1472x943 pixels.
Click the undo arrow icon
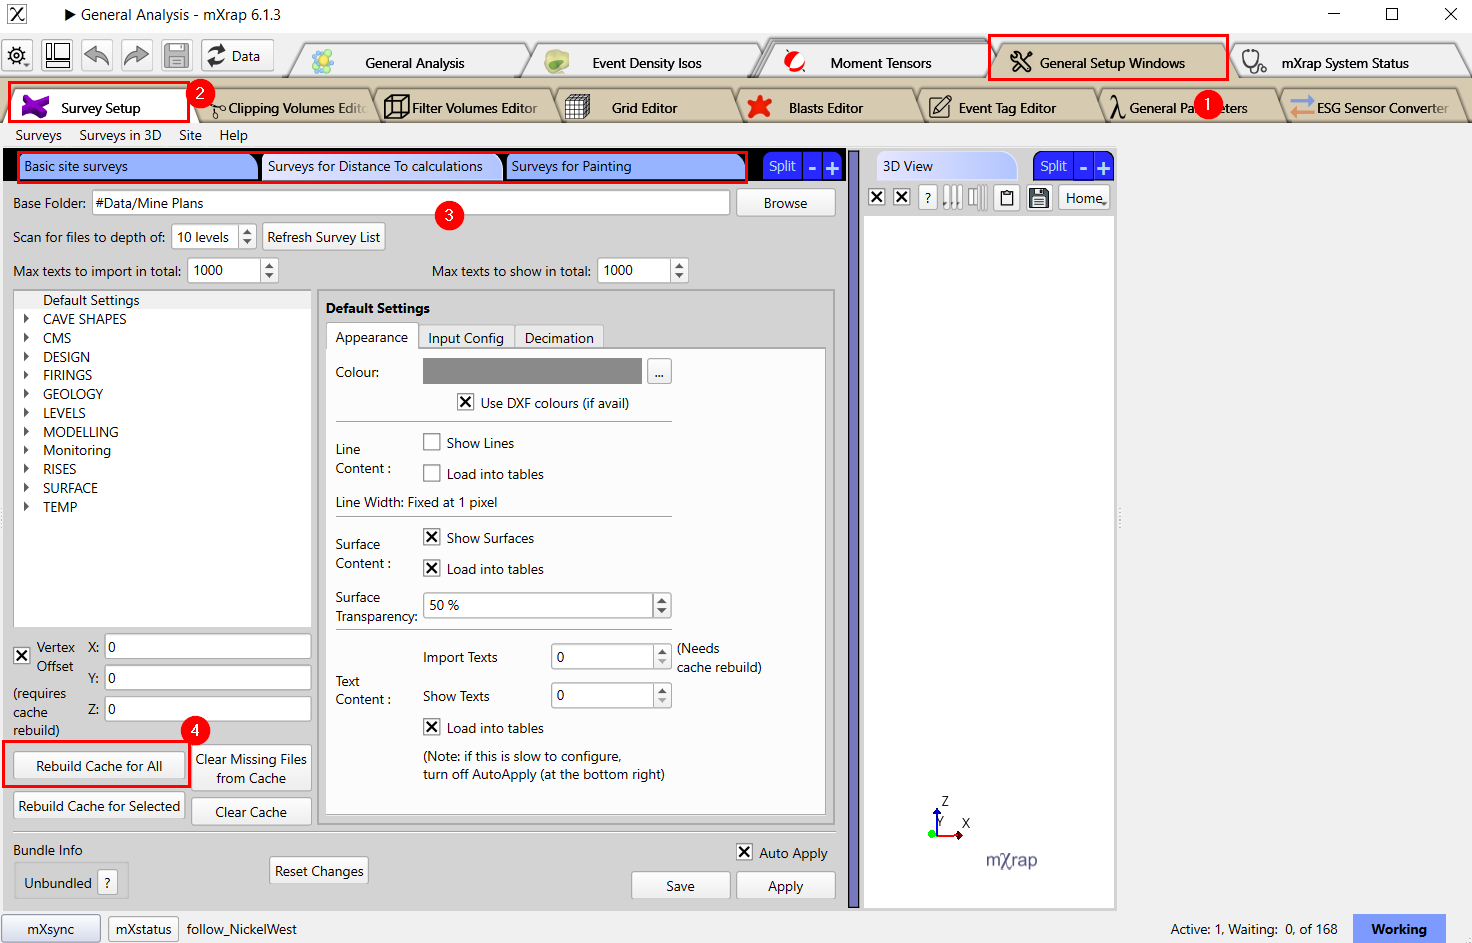[x=97, y=56]
